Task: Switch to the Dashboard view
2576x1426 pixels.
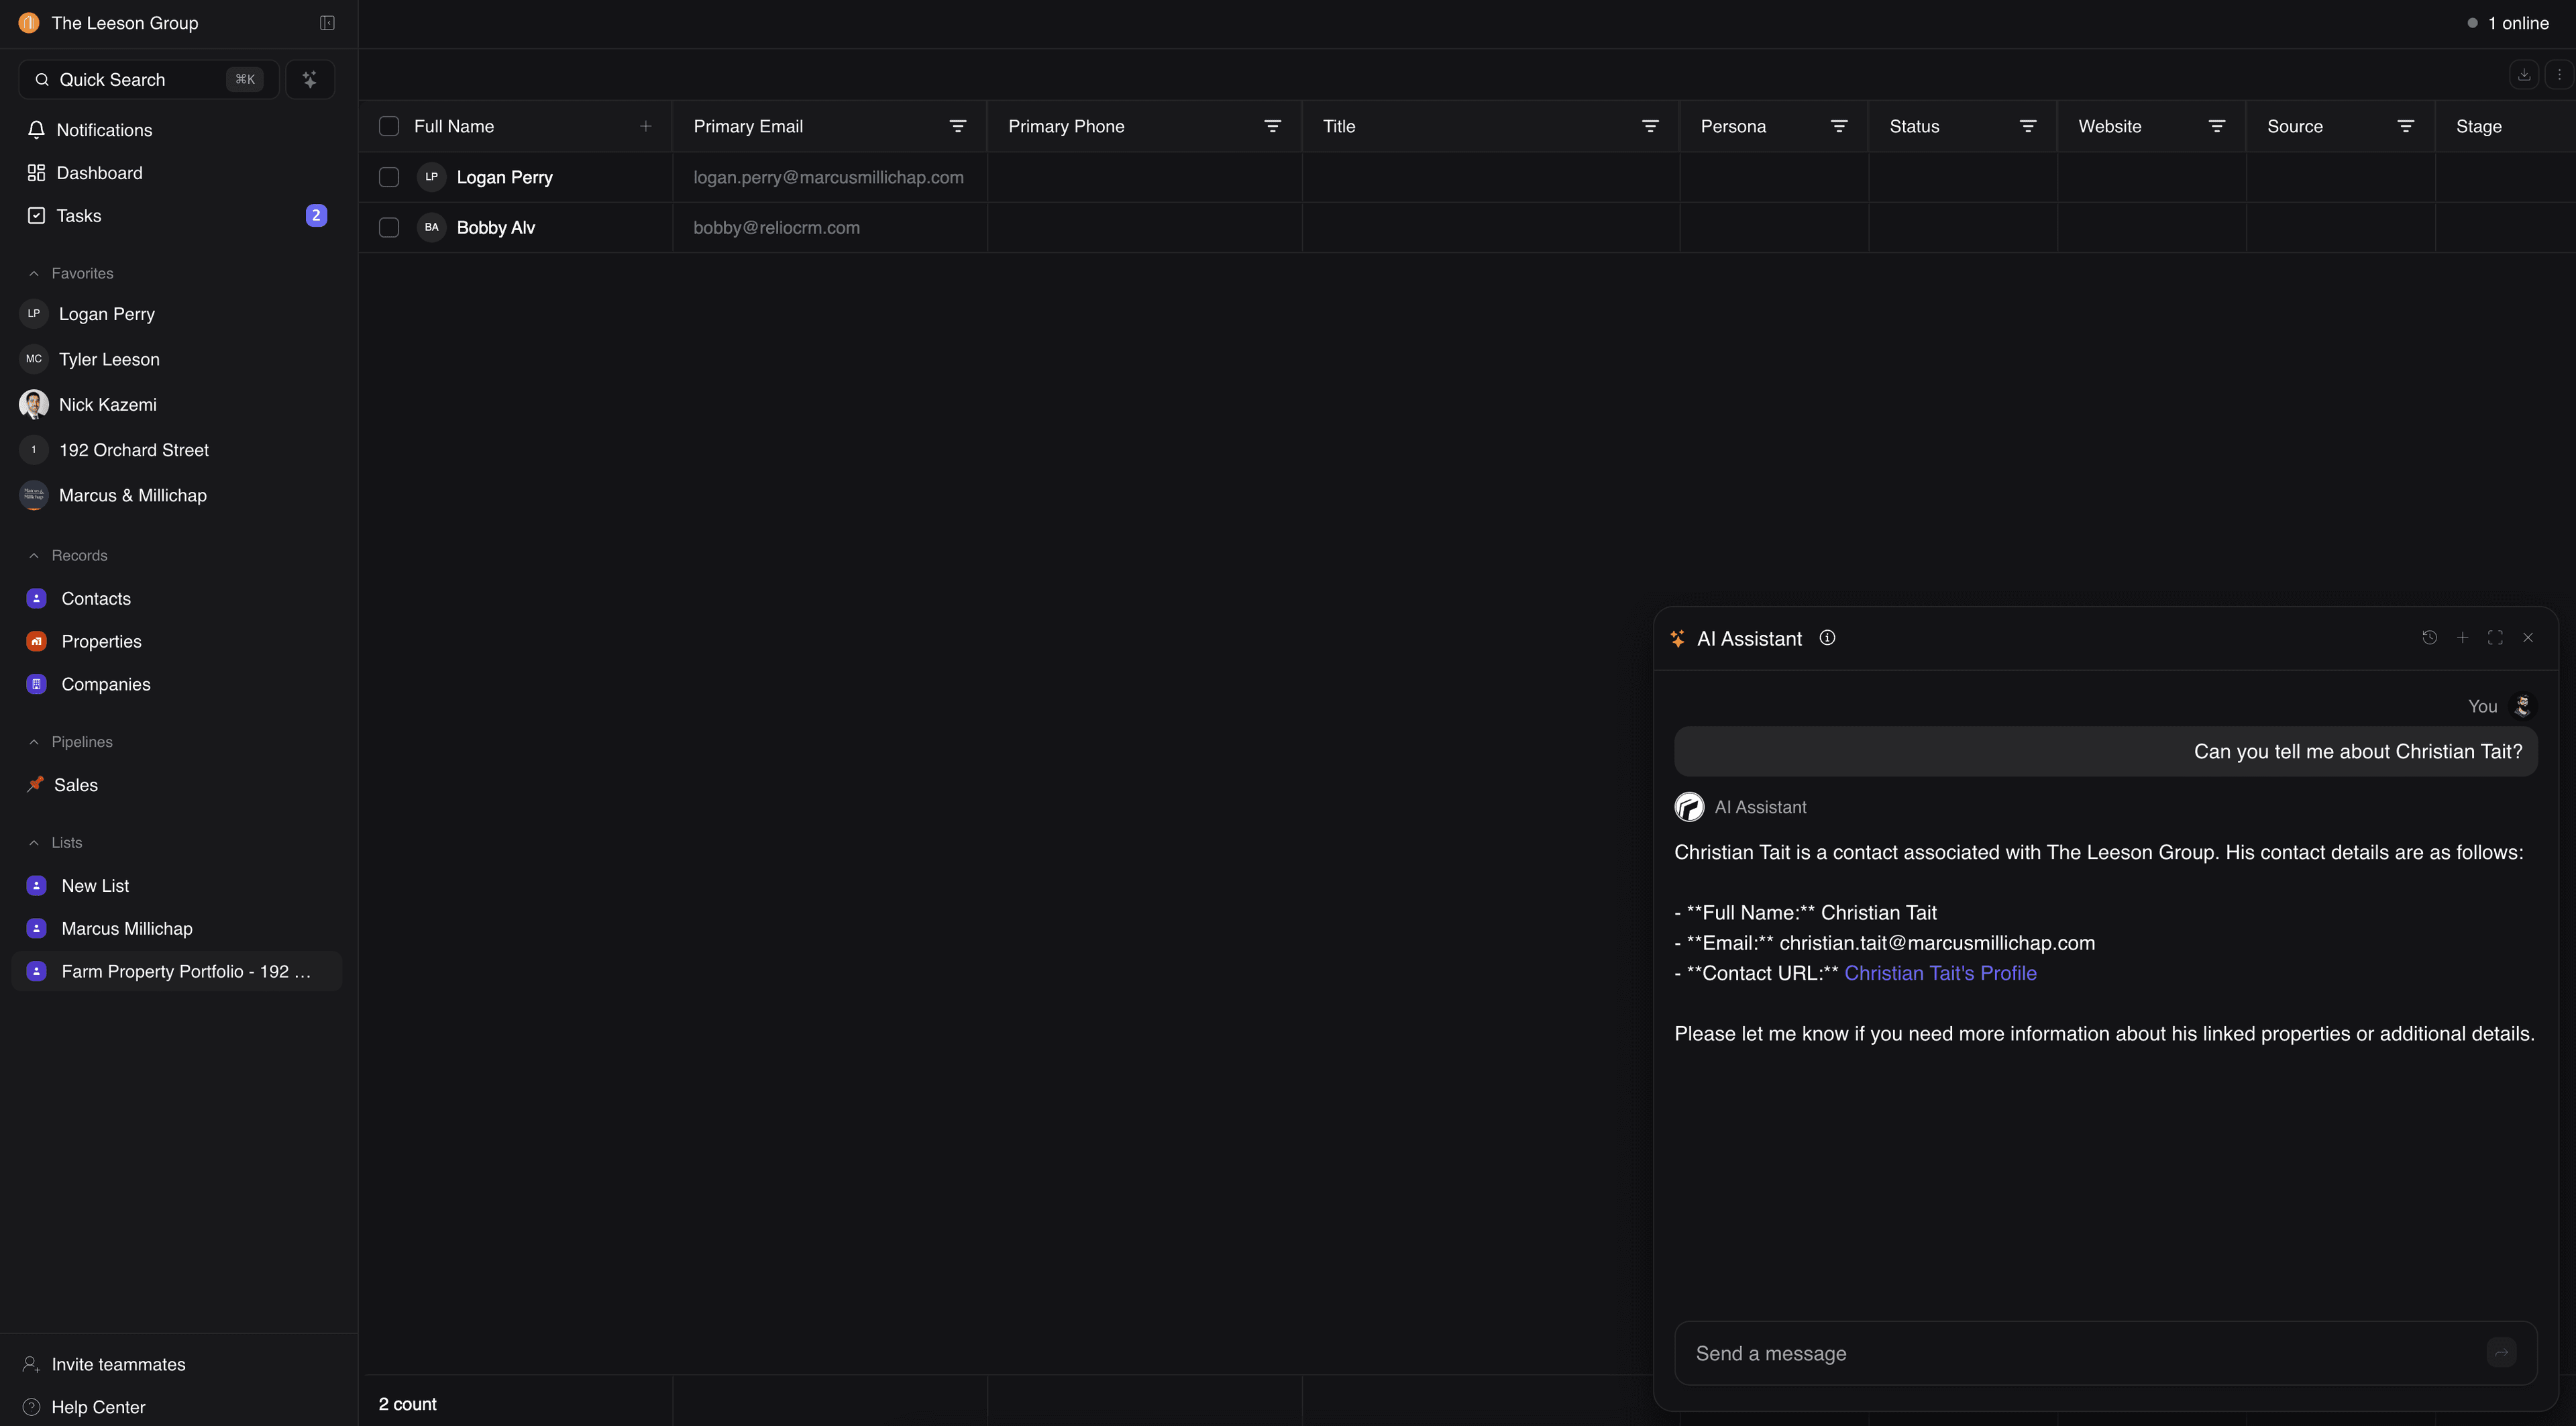Action: 99,172
